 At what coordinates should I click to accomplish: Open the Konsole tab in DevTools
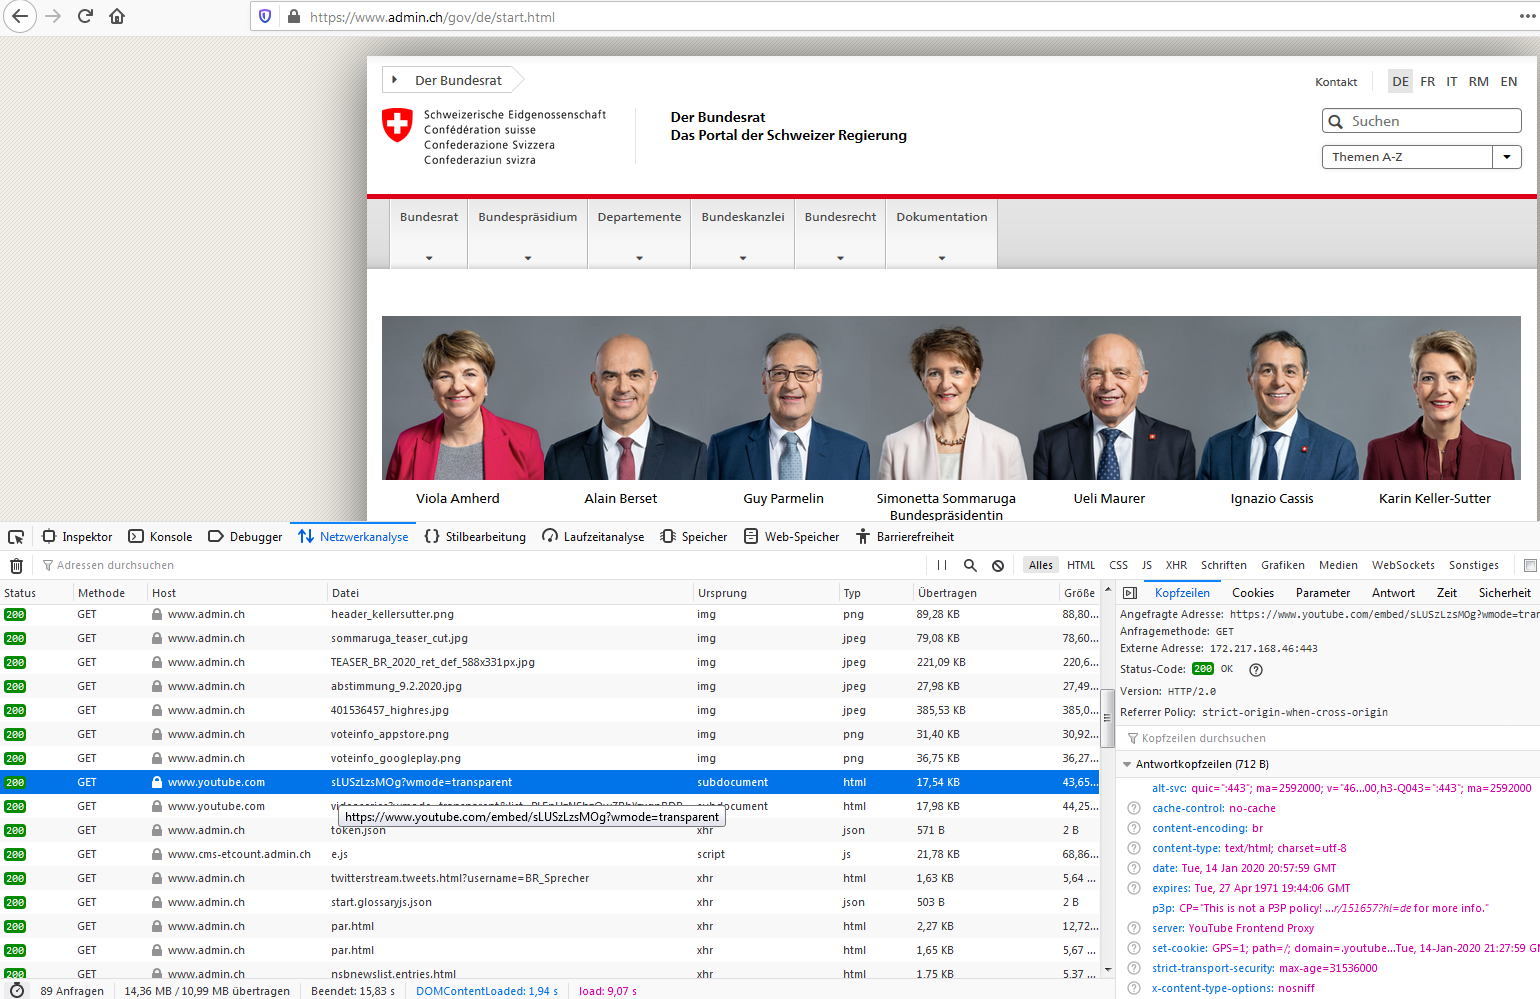point(160,537)
